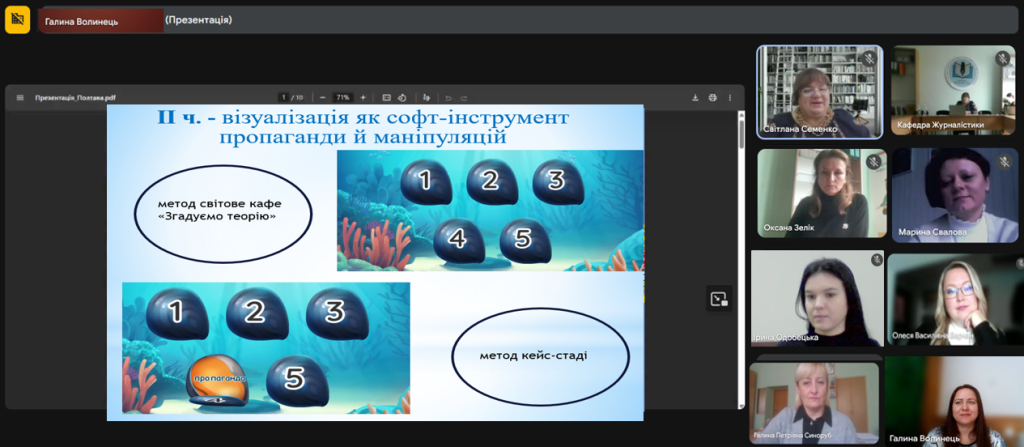The height and width of the screenshot is (447, 1024).
Task: Click the yellow stop presenting icon at top left
Action: coord(17,19)
